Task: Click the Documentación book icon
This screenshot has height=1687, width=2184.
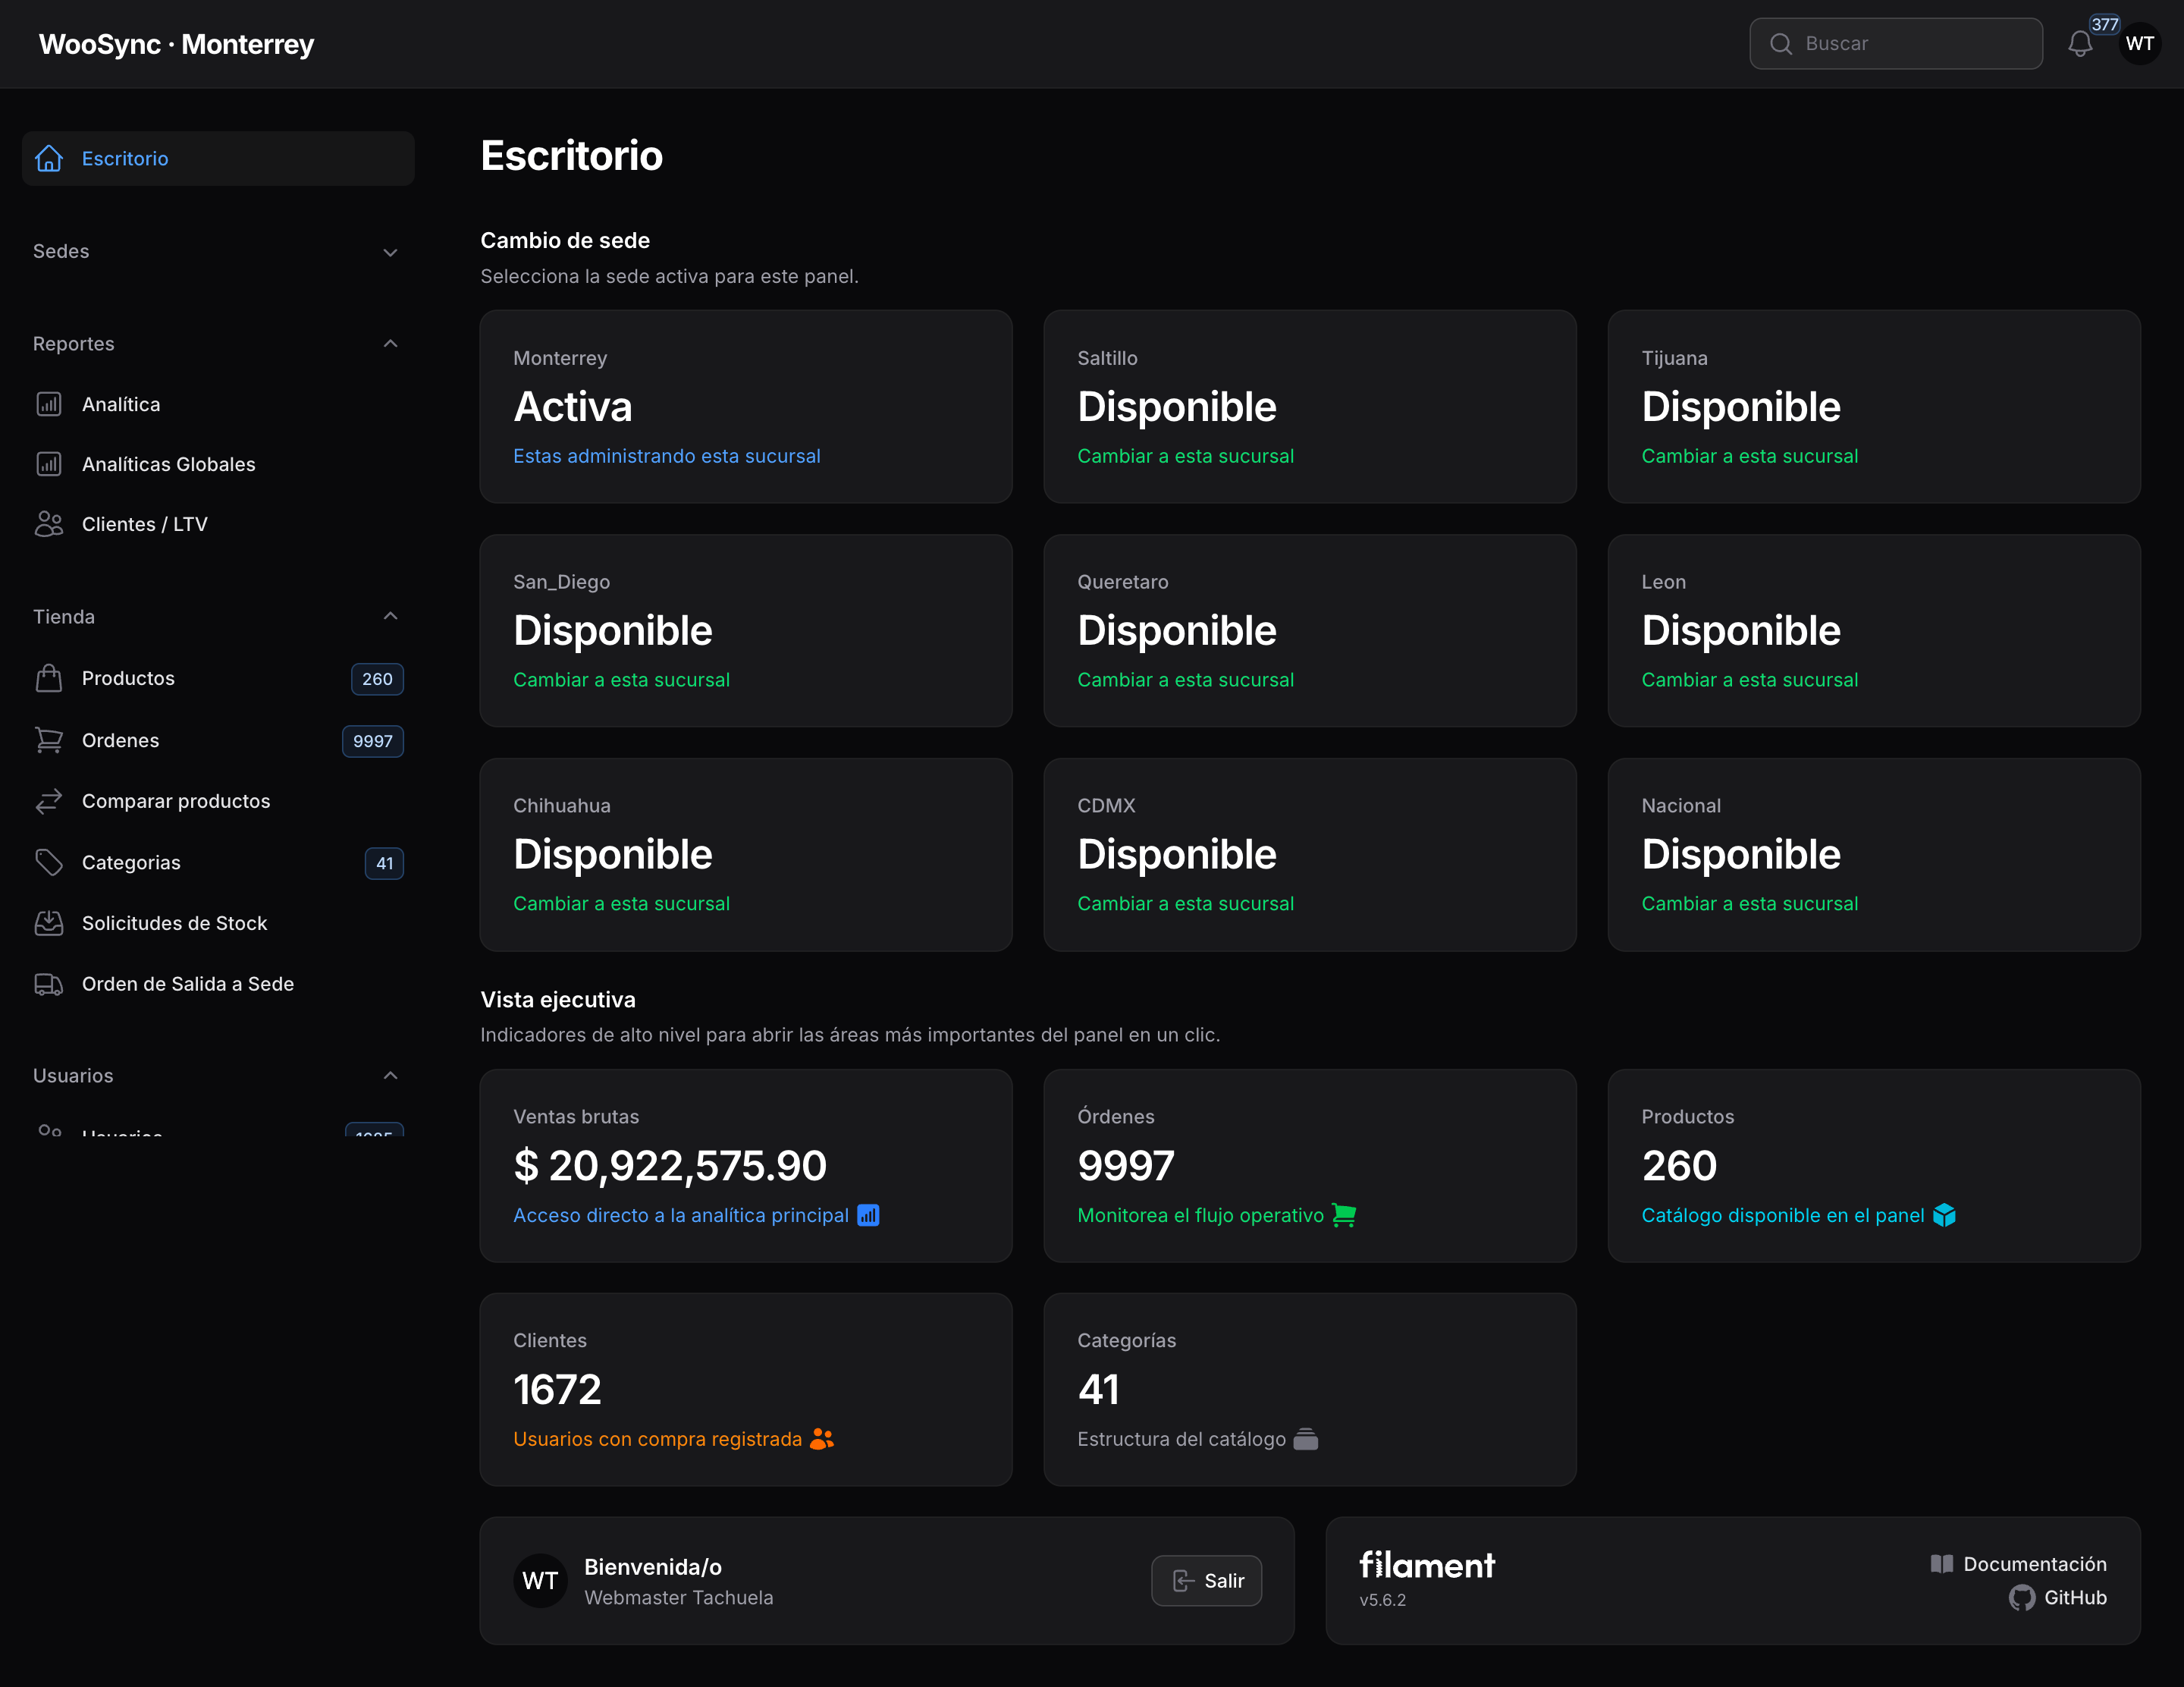Action: coord(1942,1564)
